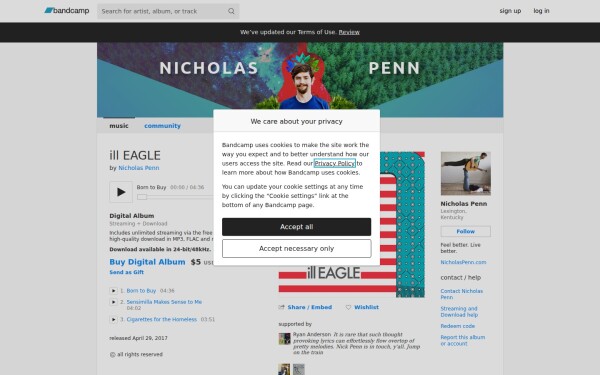Open the Terms of Use Review link
Image resolution: width=600 pixels, height=375 pixels.
(x=349, y=32)
